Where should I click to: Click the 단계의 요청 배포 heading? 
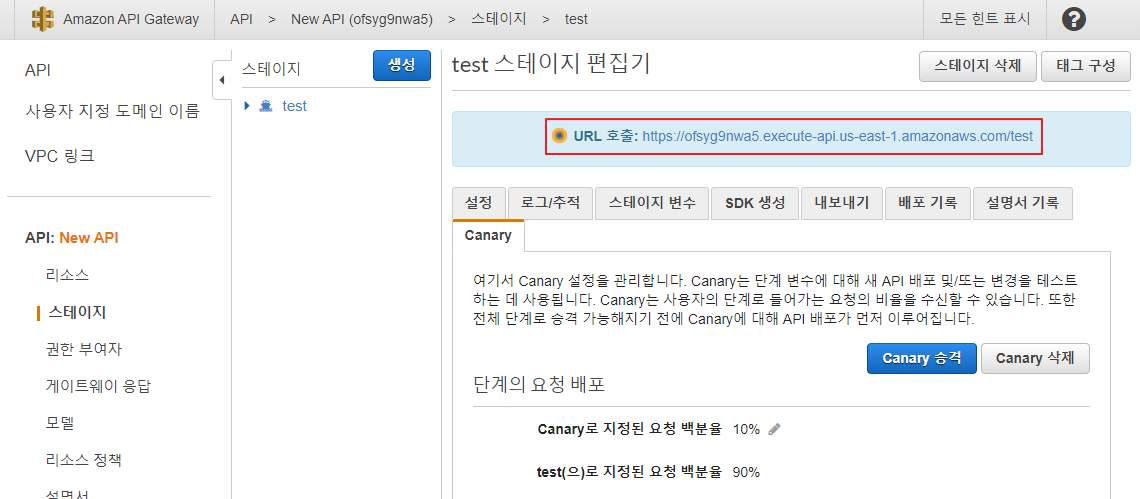click(539, 385)
